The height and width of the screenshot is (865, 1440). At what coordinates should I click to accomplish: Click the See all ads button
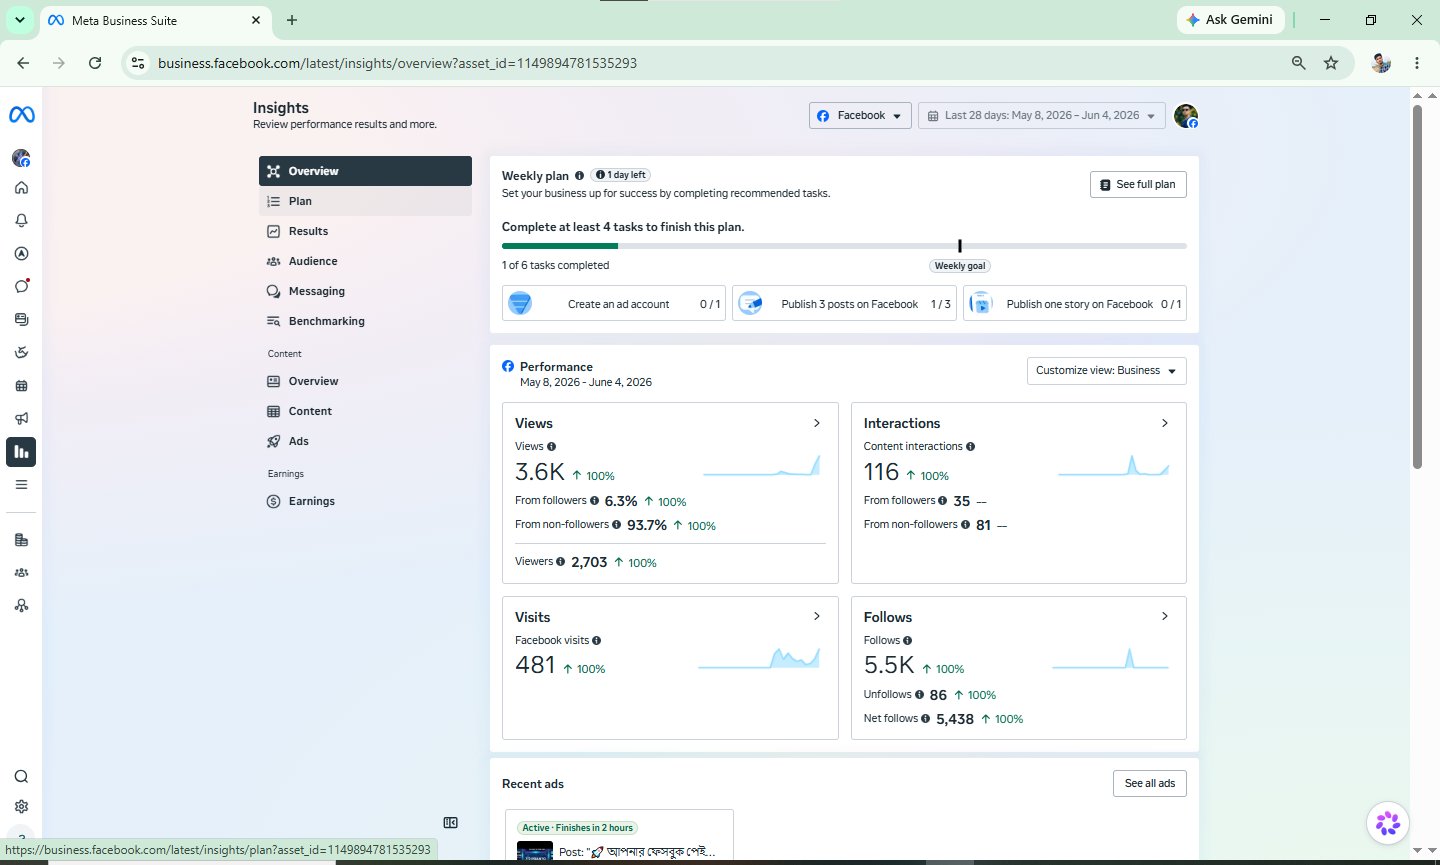click(x=1150, y=783)
